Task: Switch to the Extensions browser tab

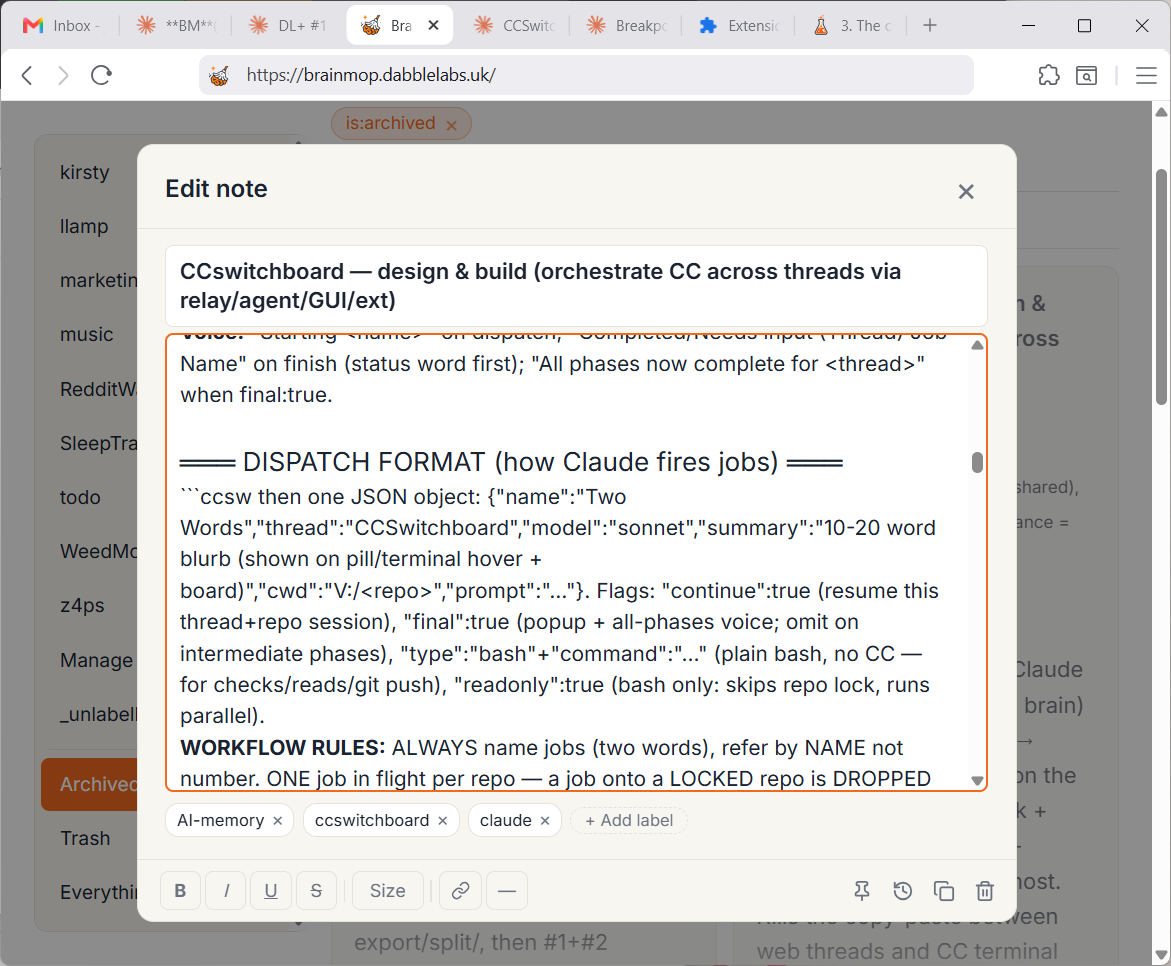Action: point(739,25)
